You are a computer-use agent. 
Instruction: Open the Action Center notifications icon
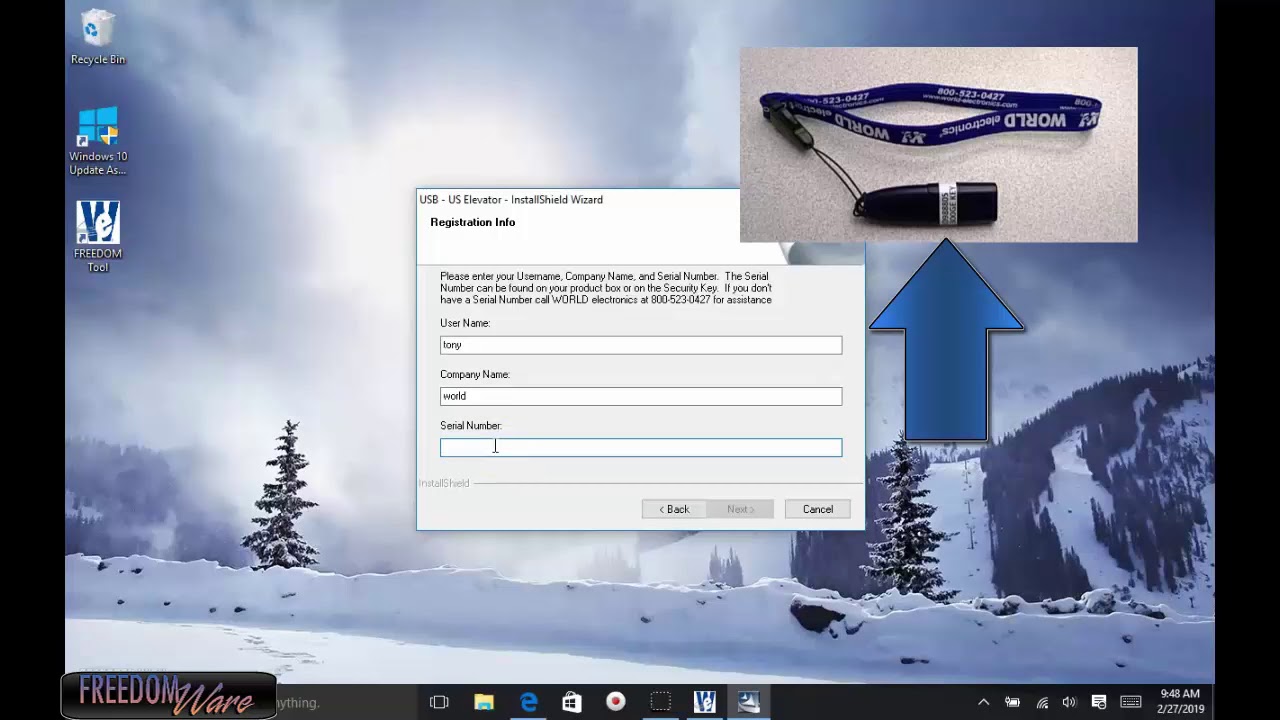point(1099,702)
